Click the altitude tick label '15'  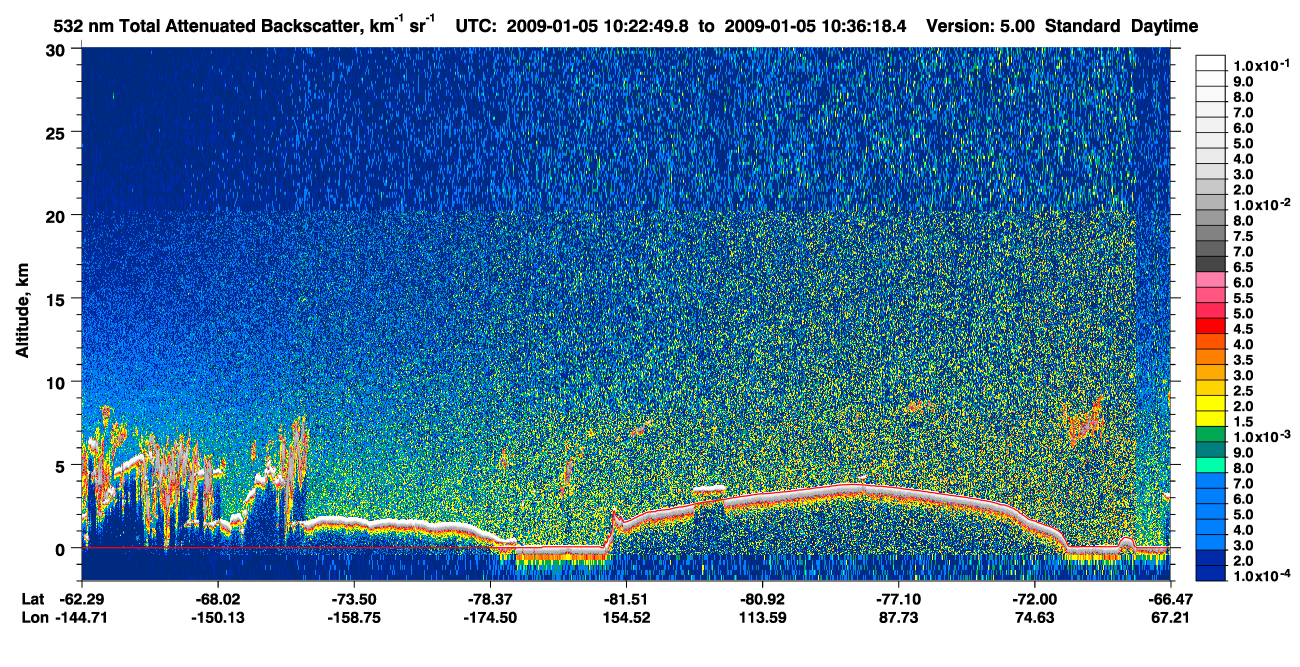[x=58, y=298]
